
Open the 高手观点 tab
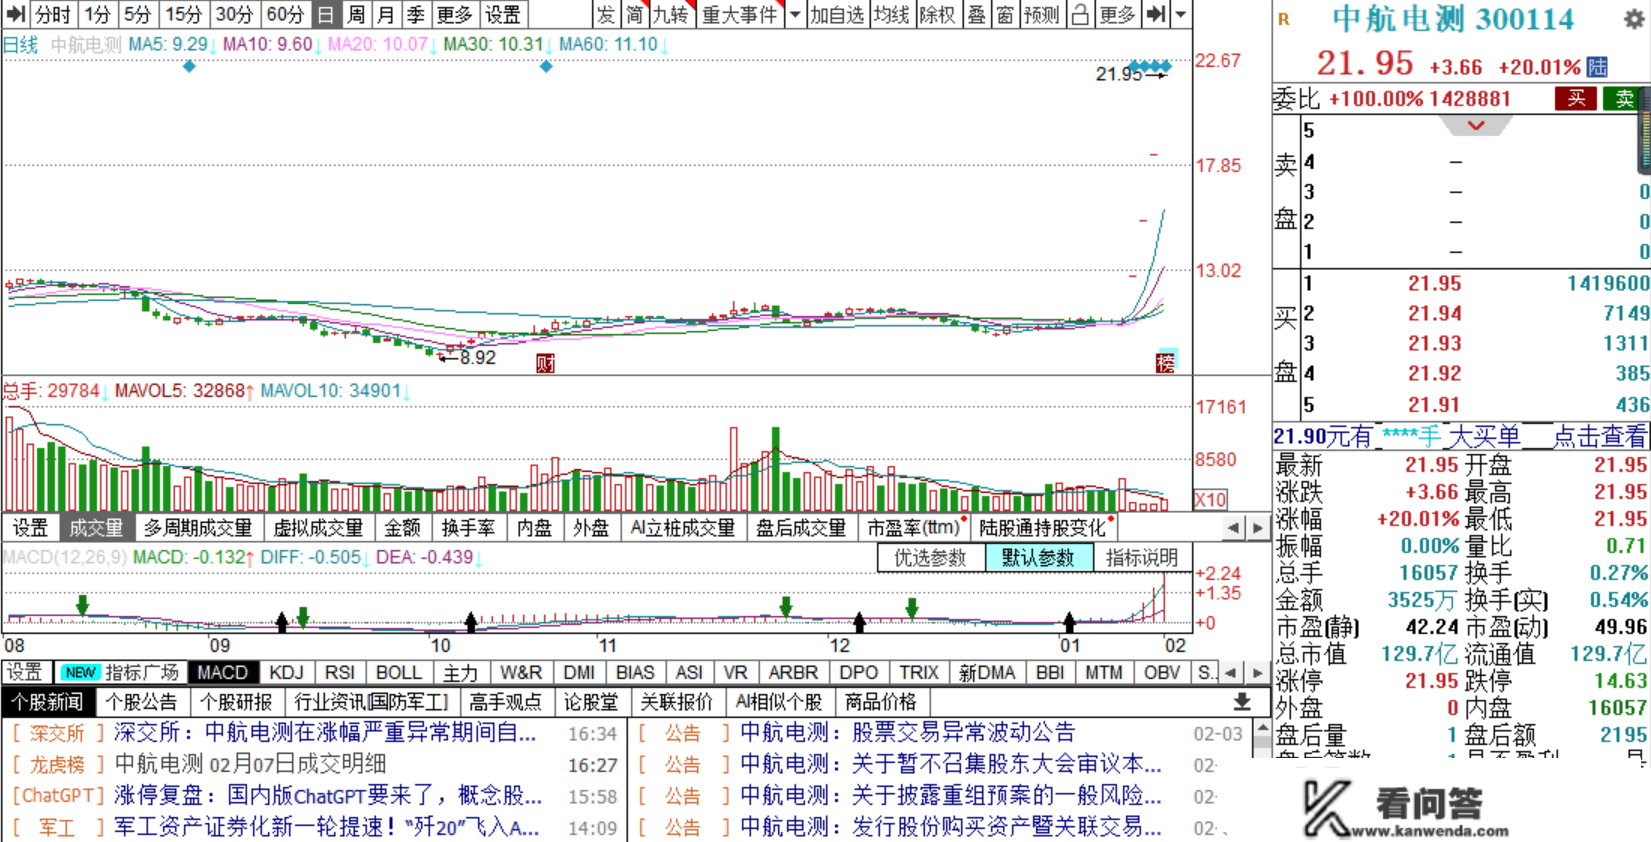(x=506, y=702)
